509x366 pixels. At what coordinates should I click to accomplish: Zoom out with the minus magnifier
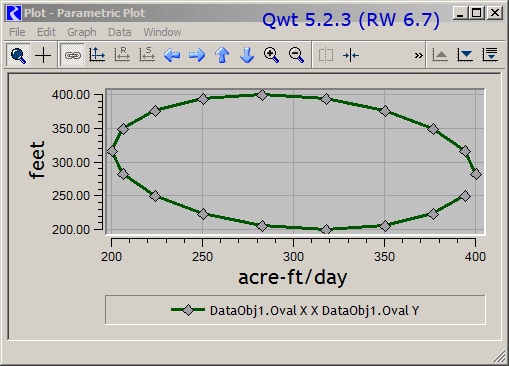(x=296, y=55)
